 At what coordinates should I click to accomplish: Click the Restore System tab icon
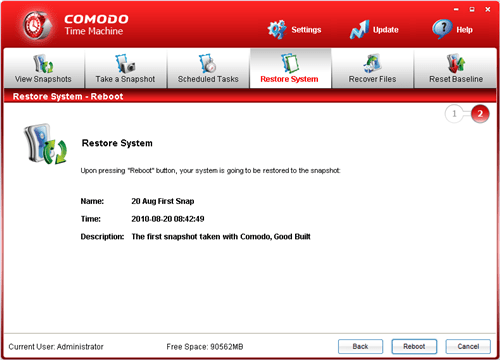290,63
